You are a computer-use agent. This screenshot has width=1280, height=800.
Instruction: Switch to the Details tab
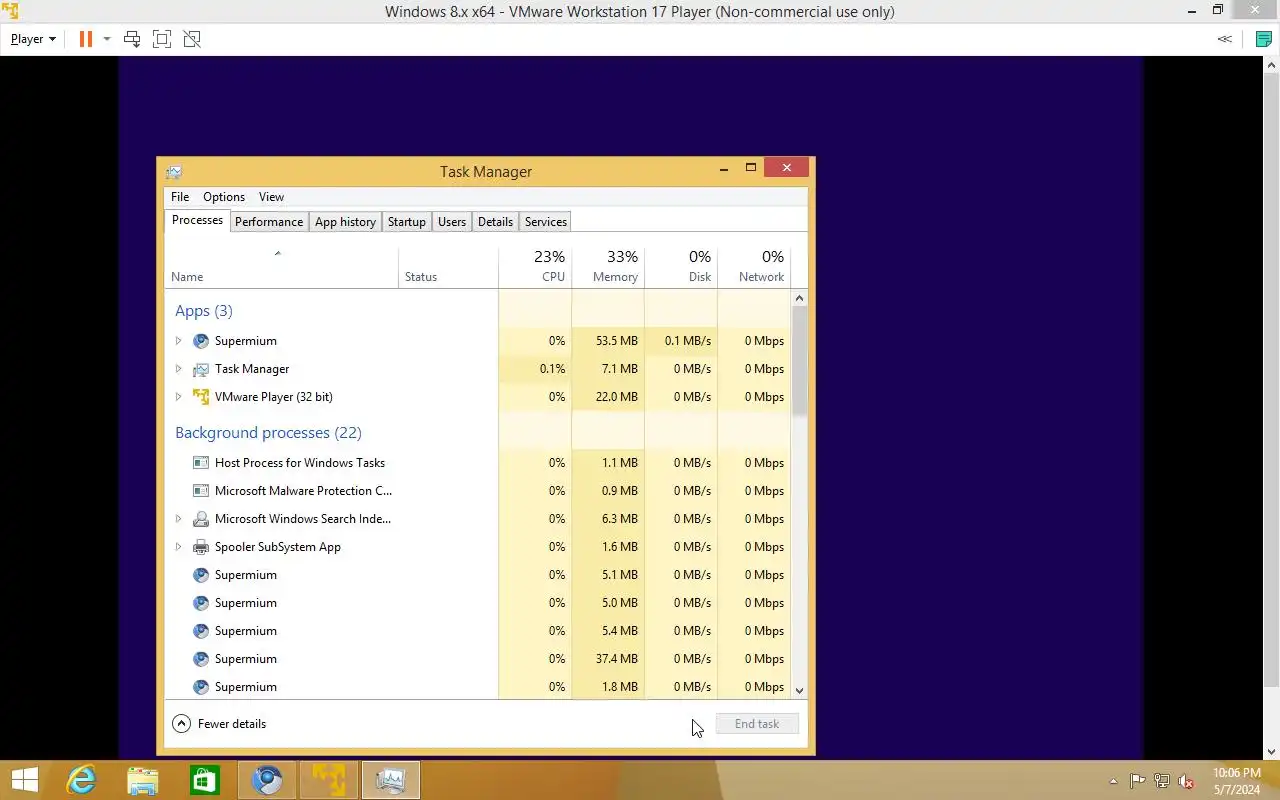click(495, 222)
